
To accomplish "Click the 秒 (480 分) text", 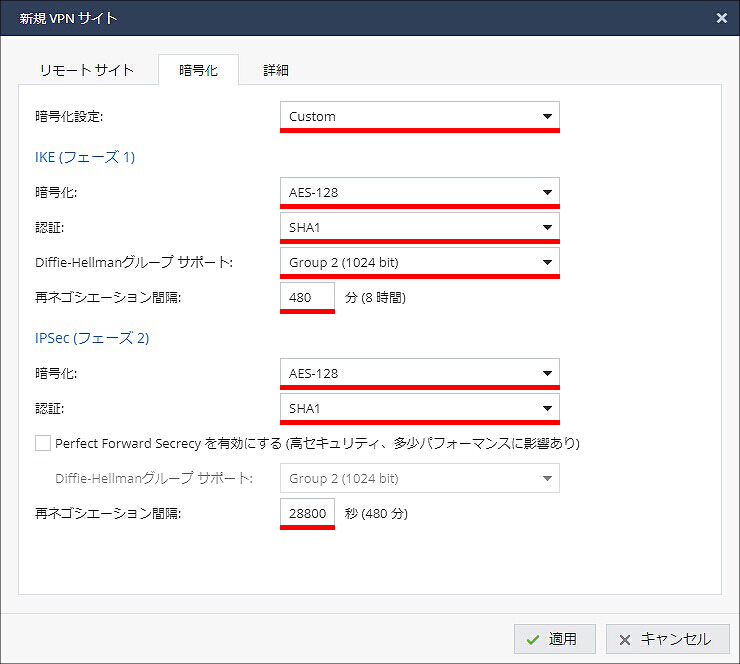I will pos(376,513).
